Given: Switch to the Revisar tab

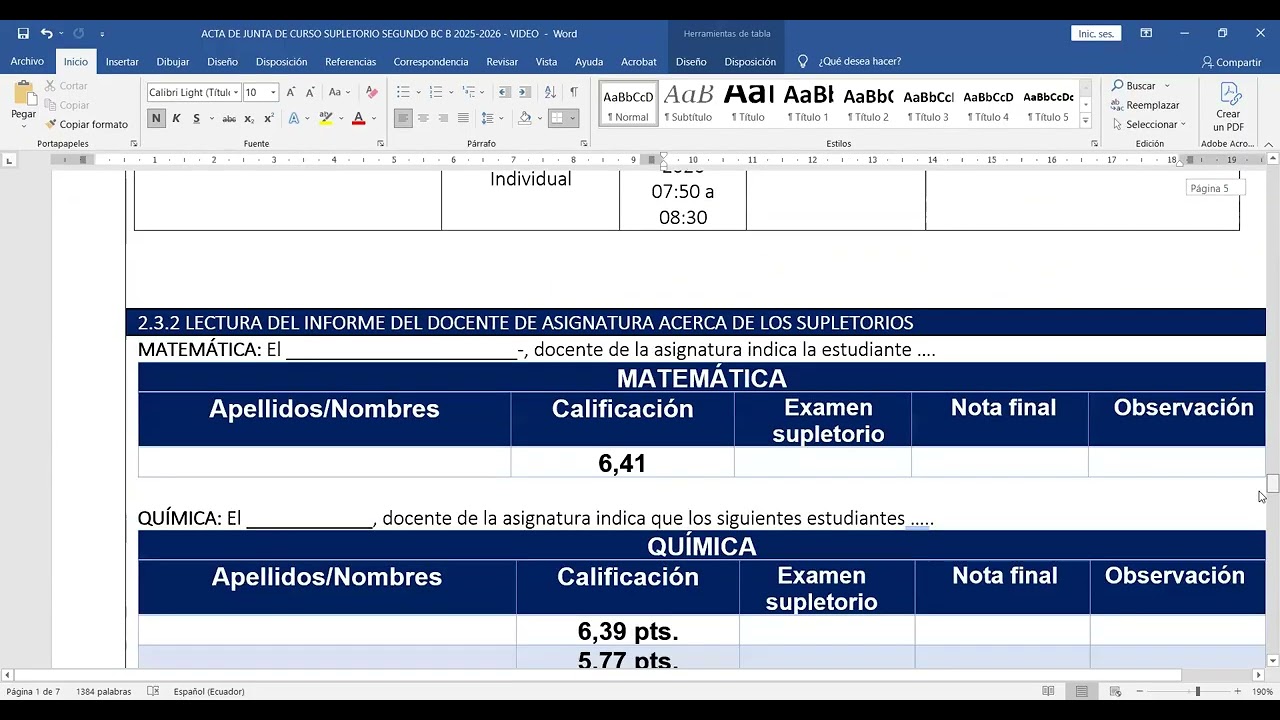Looking at the screenshot, I should coord(502,61).
